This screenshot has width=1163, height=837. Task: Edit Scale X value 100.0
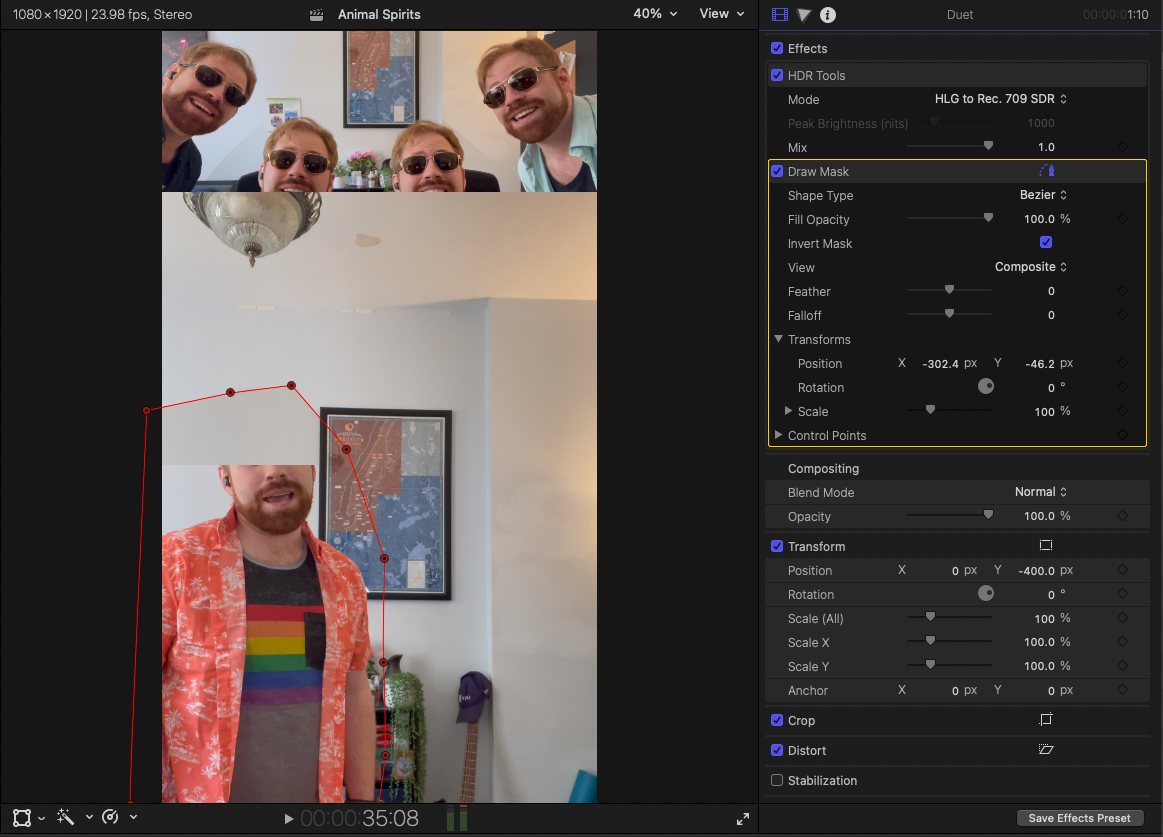[1040, 642]
